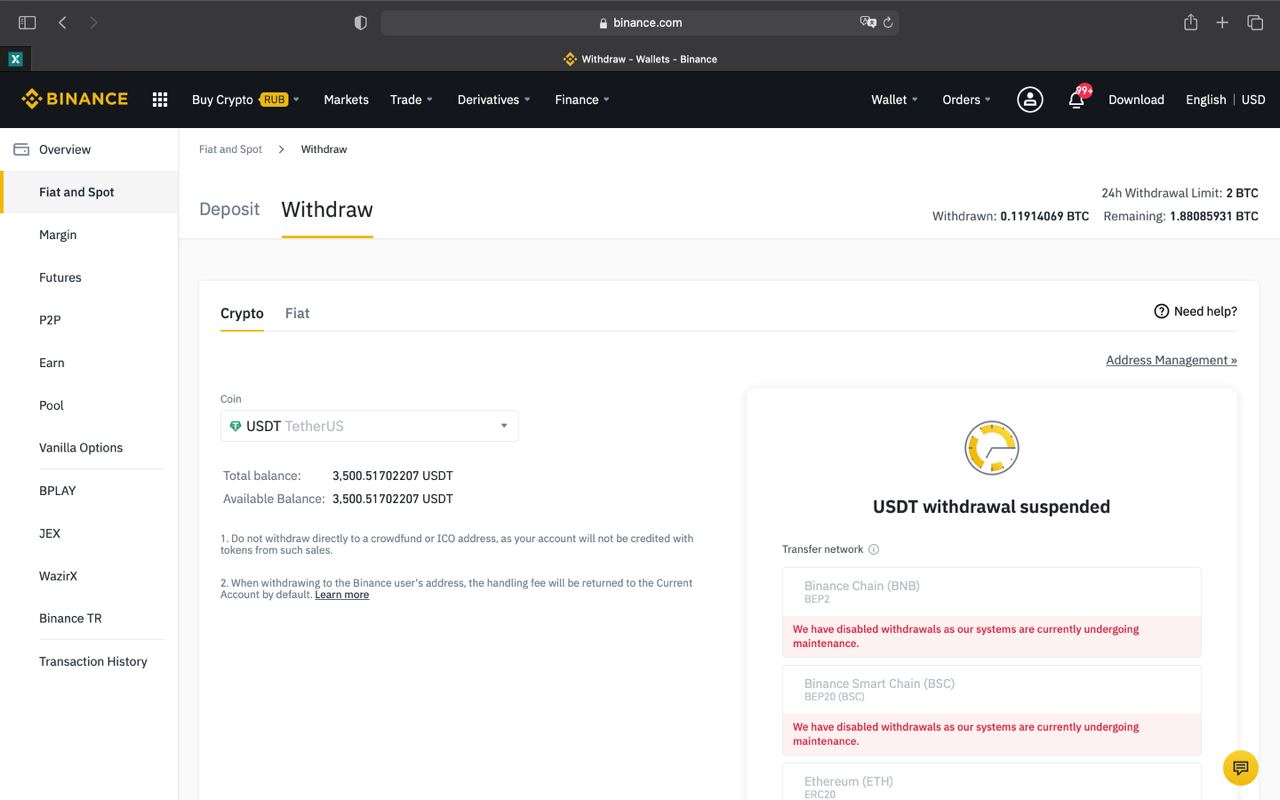Click the binance.com address bar
The width and height of the screenshot is (1280, 800).
(x=639, y=22)
